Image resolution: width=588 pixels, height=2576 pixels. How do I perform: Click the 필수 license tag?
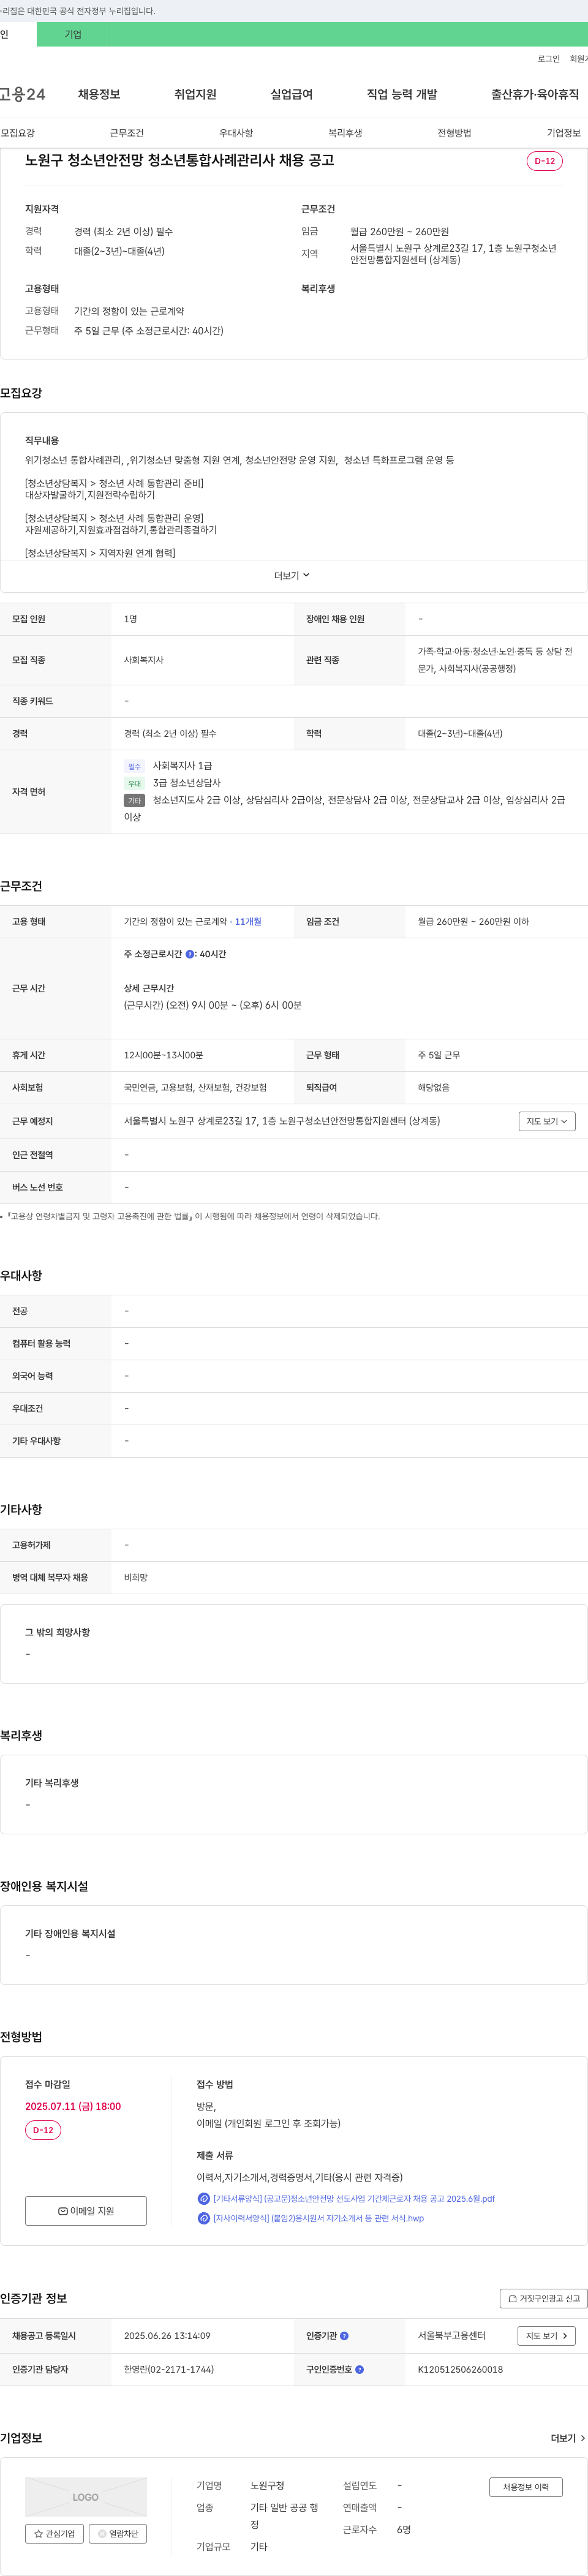[x=134, y=766]
